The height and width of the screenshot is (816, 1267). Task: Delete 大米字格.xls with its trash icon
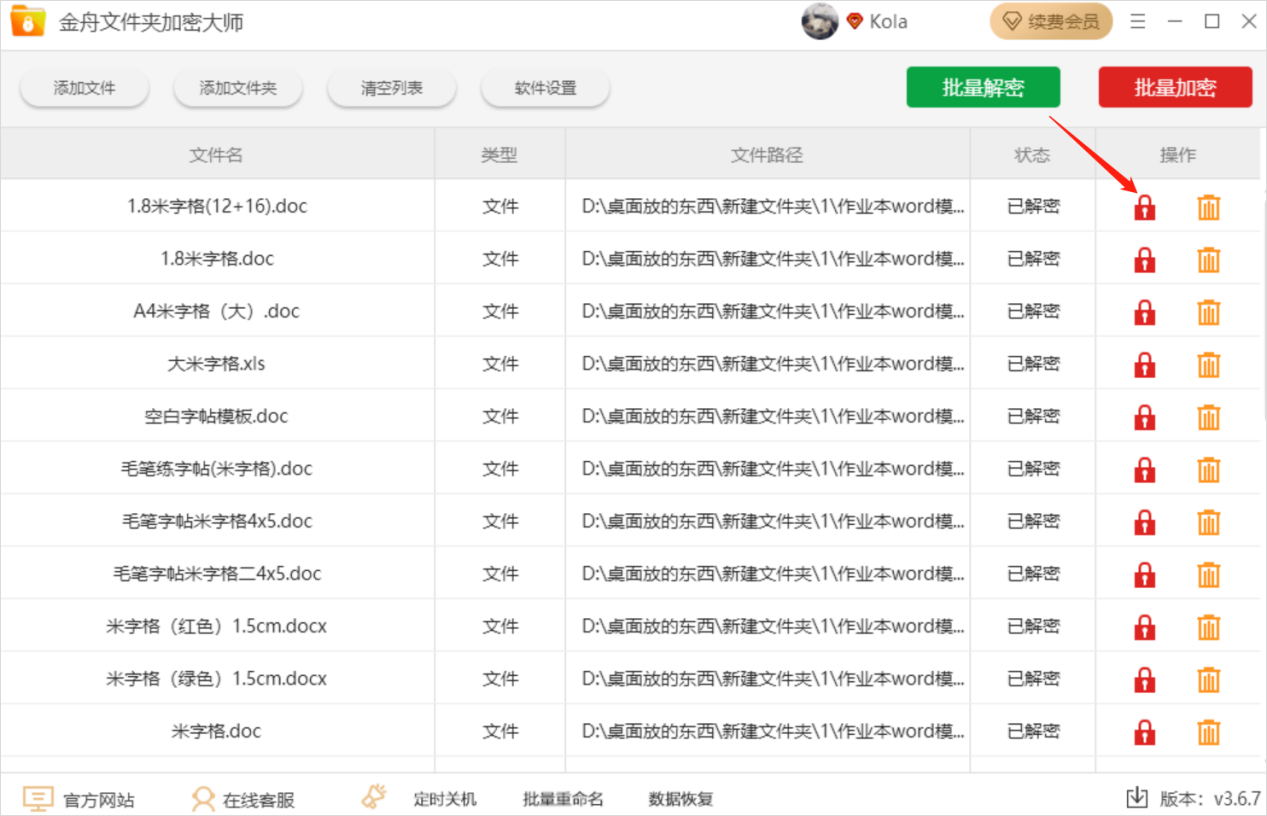click(1208, 364)
